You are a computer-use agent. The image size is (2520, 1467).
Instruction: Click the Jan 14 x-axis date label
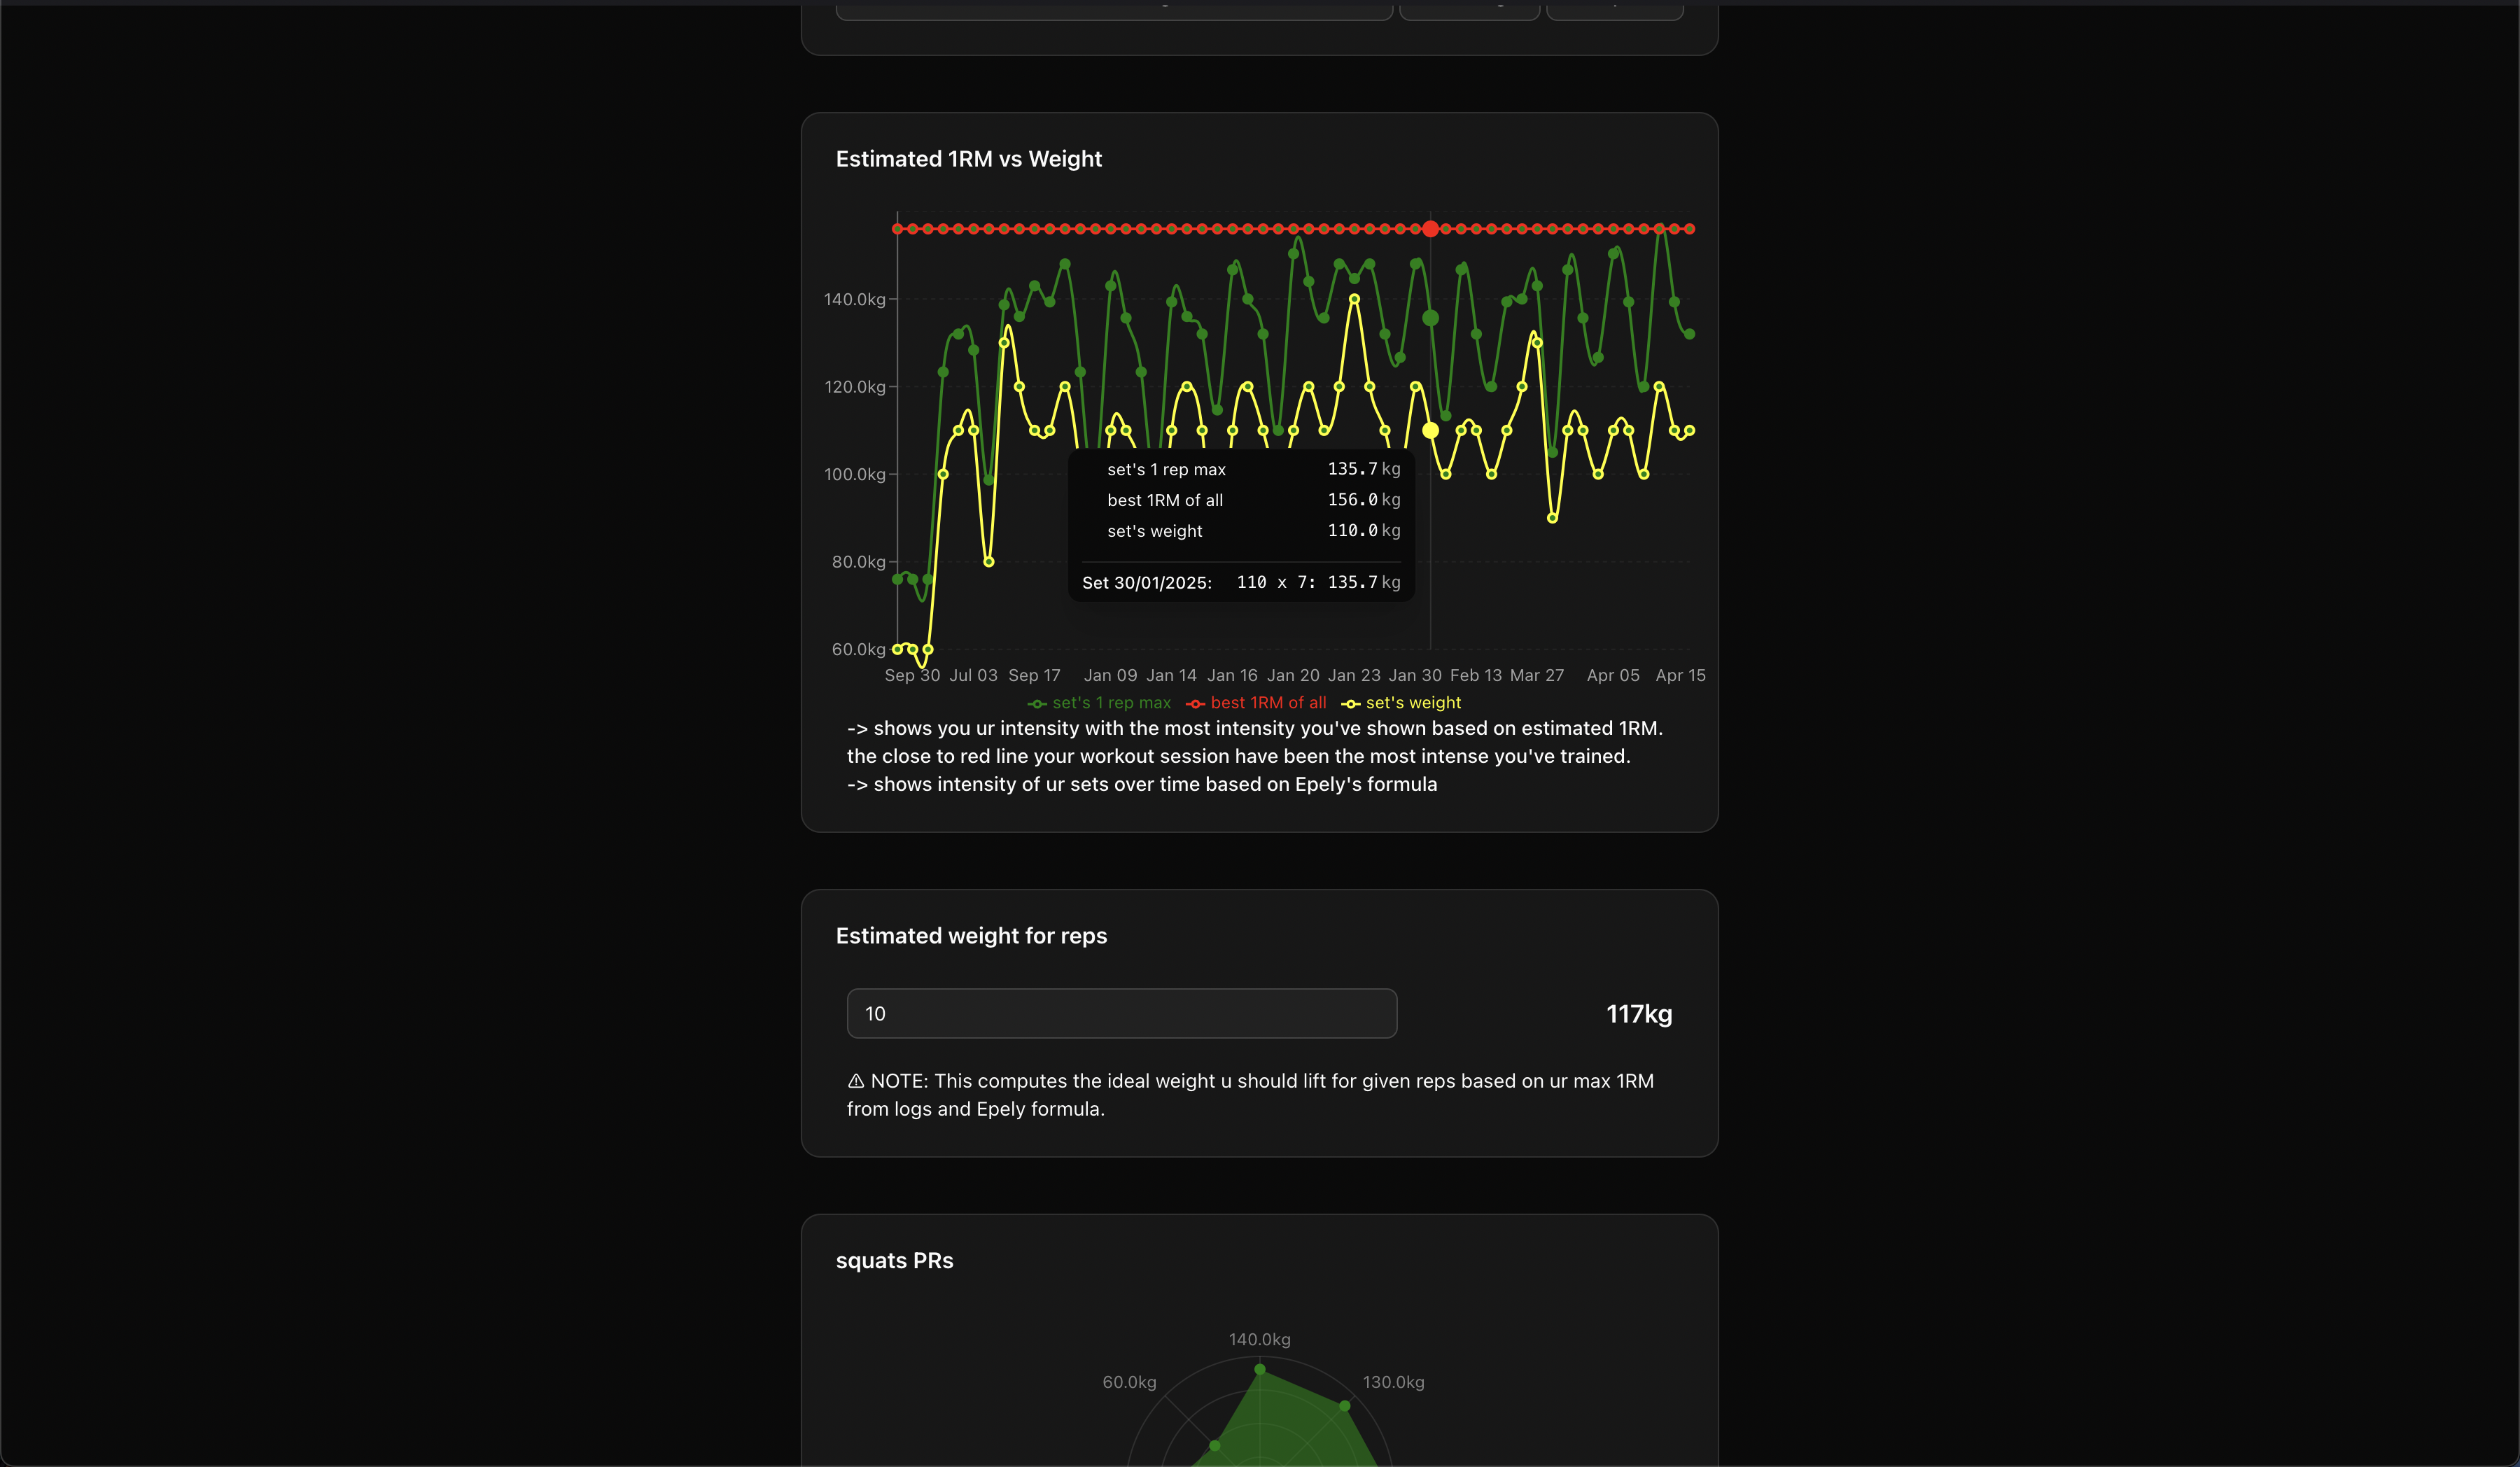pyautogui.click(x=1171, y=675)
